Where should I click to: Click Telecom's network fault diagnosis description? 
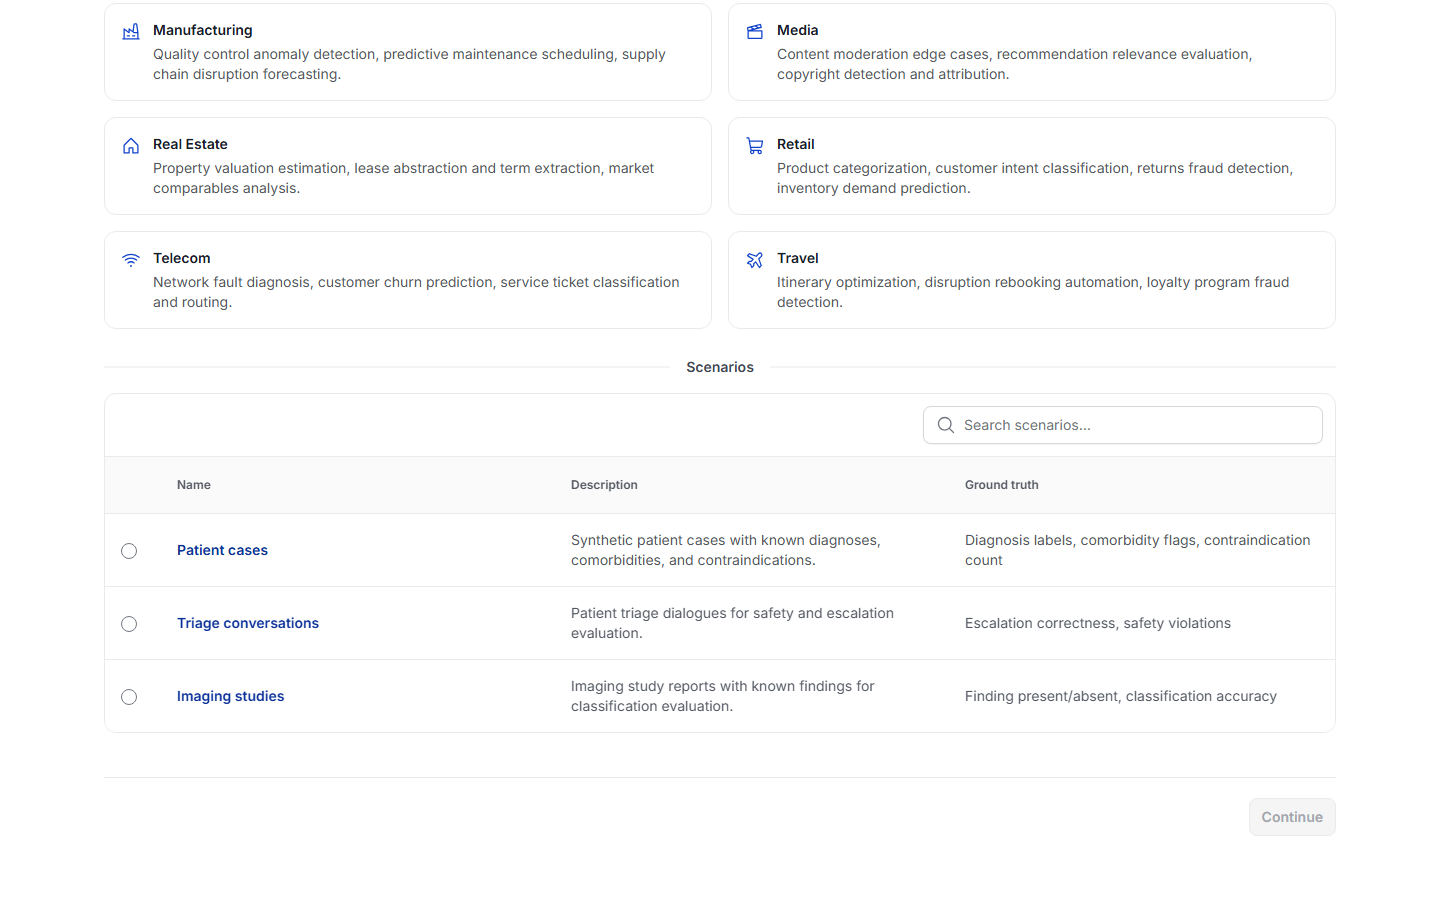point(416,292)
